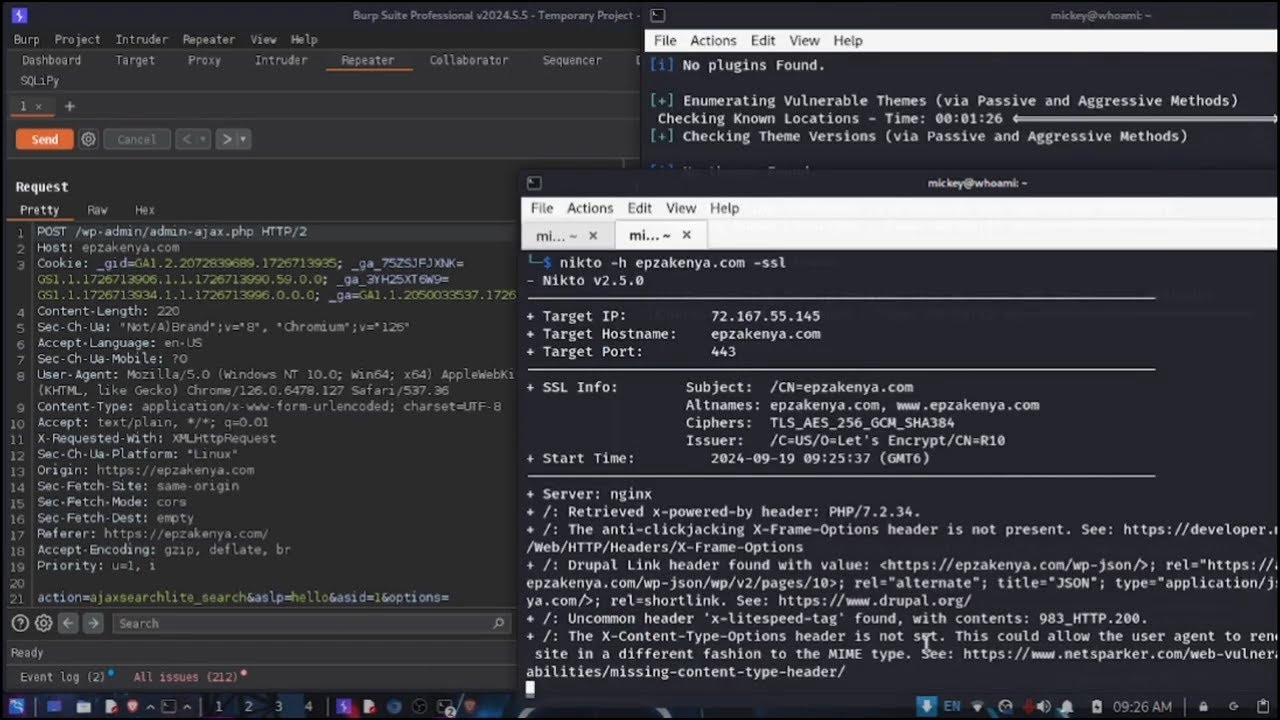
Task: Go forward in Repeater request history
Action: [226, 139]
